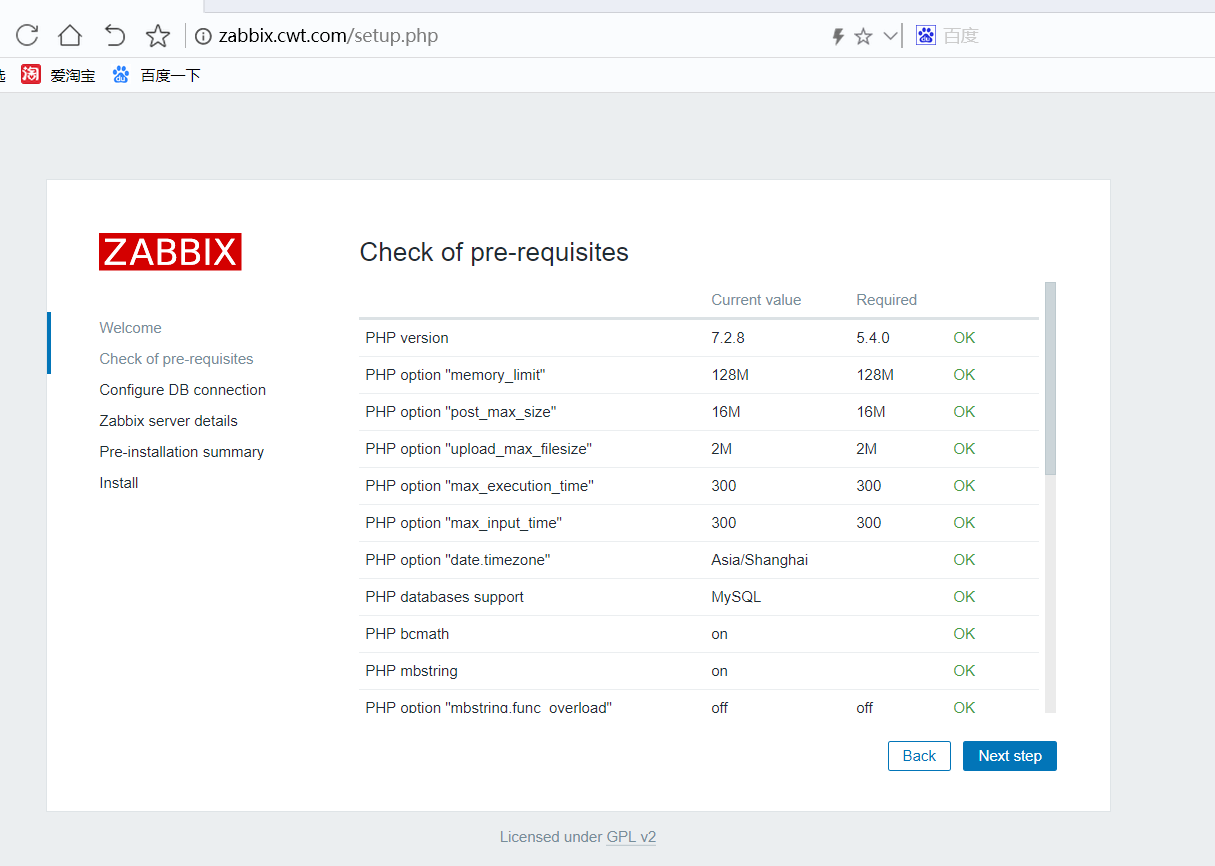This screenshot has height=866, width=1215.
Task: Click PHP option "max_execution_time" row label
Action: click(x=479, y=486)
